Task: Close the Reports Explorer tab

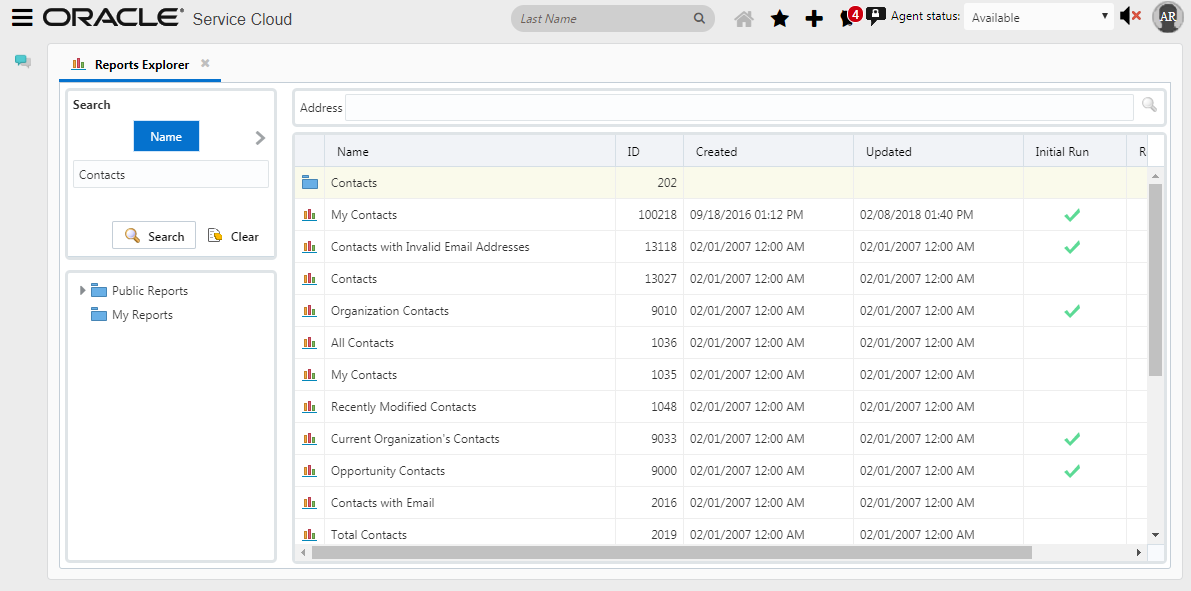Action: [205, 64]
